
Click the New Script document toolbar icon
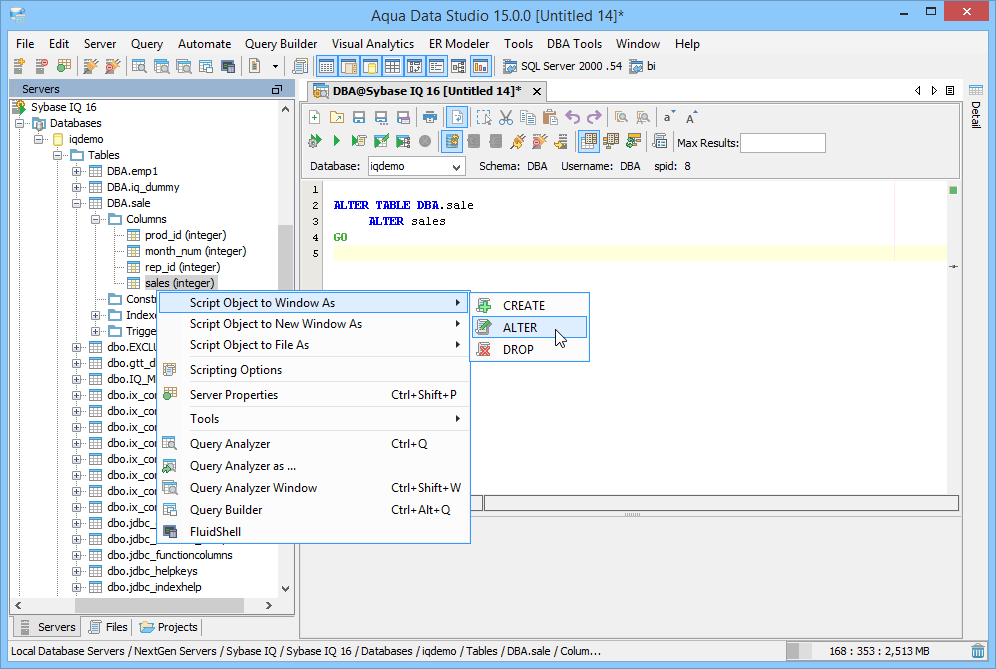click(x=255, y=66)
